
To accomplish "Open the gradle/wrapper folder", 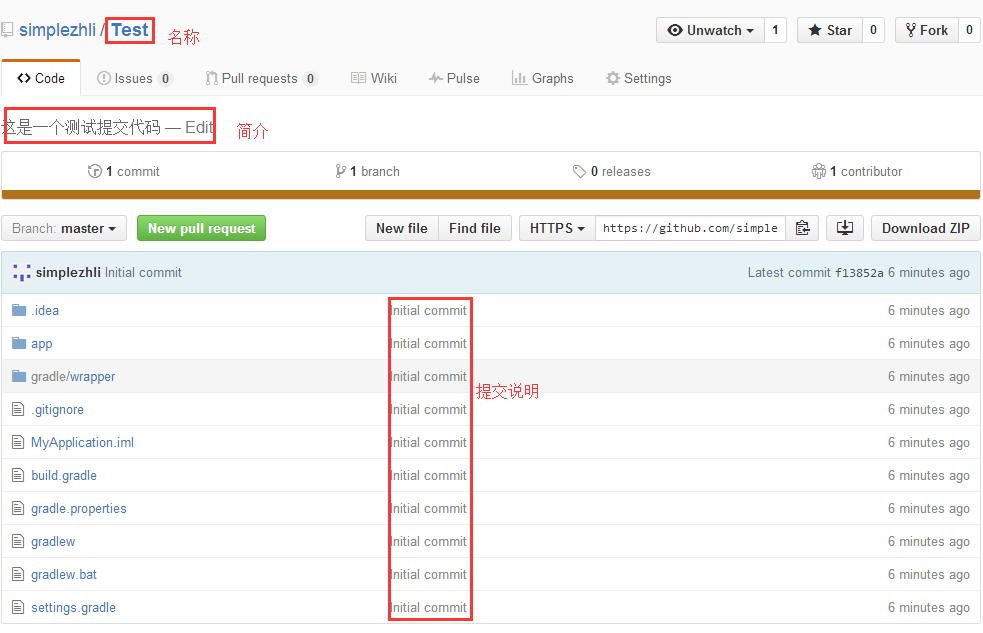I will click(73, 377).
